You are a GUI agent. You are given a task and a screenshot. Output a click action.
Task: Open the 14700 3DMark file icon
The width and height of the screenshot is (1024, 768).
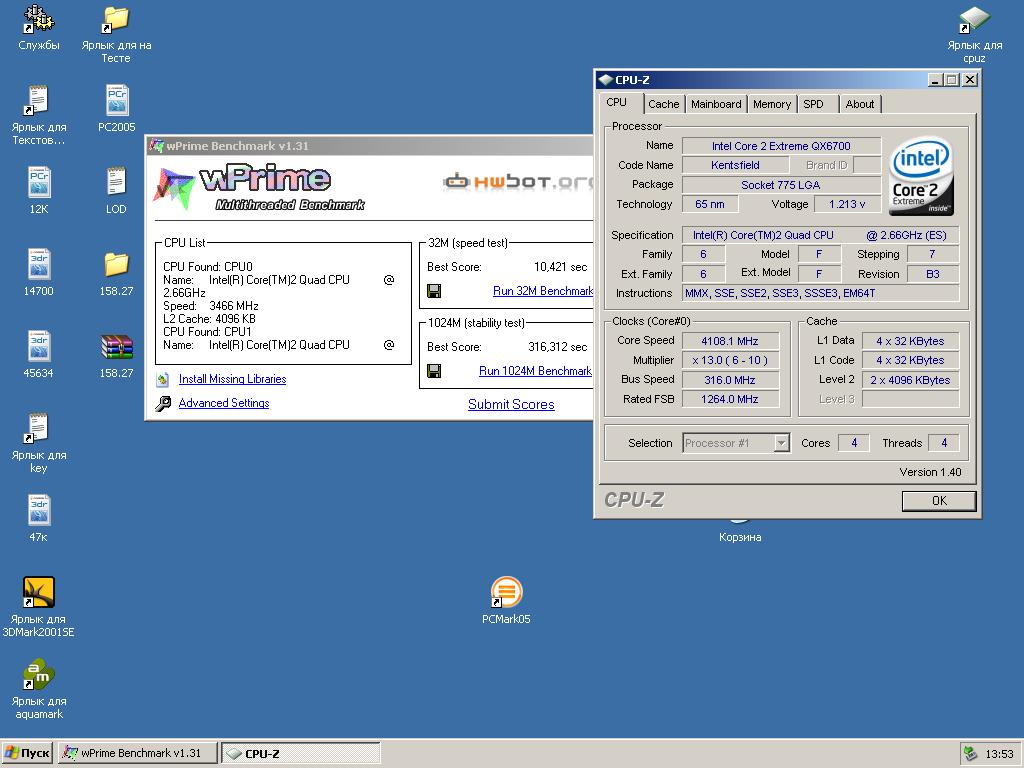[x=39, y=265]
